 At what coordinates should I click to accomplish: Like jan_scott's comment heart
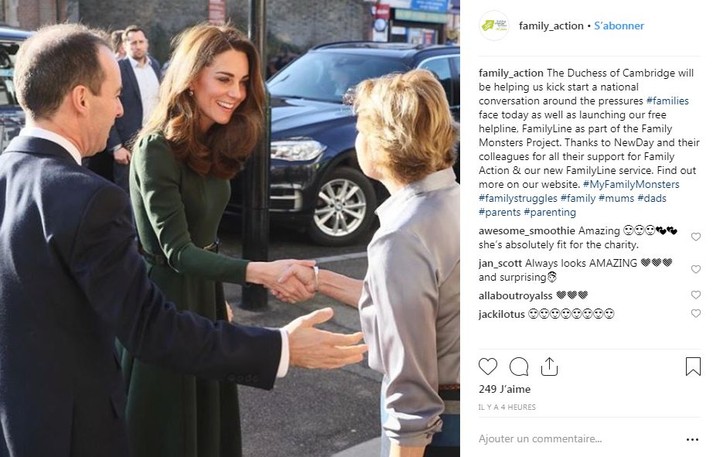coord(695,269)
